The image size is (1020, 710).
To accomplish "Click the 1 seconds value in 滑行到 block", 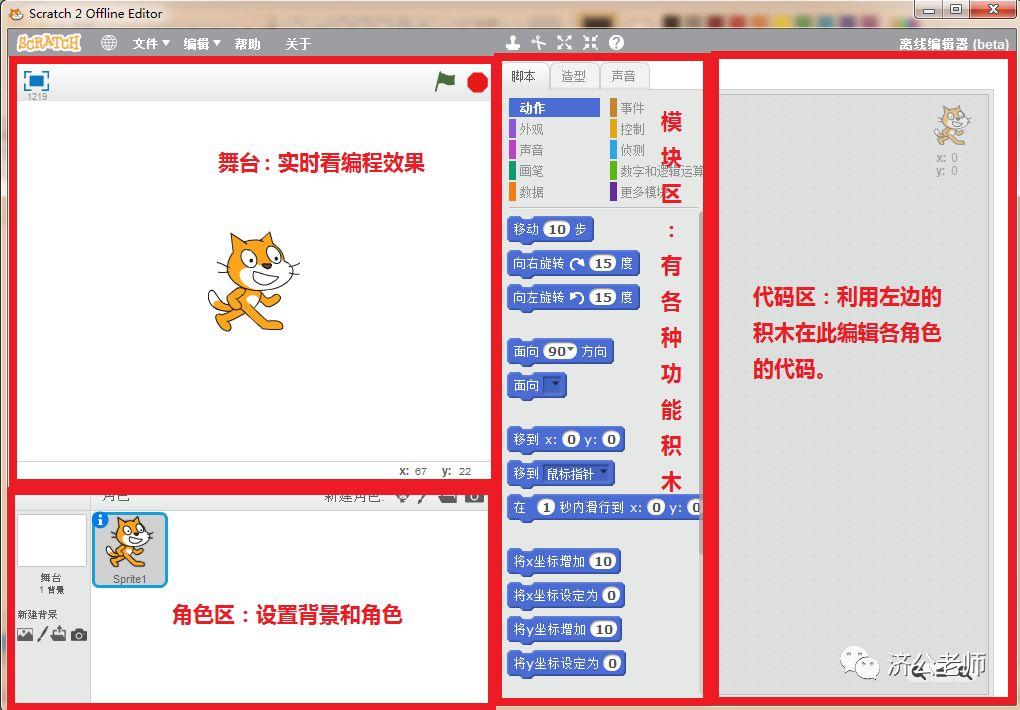I will pos(546,507).
